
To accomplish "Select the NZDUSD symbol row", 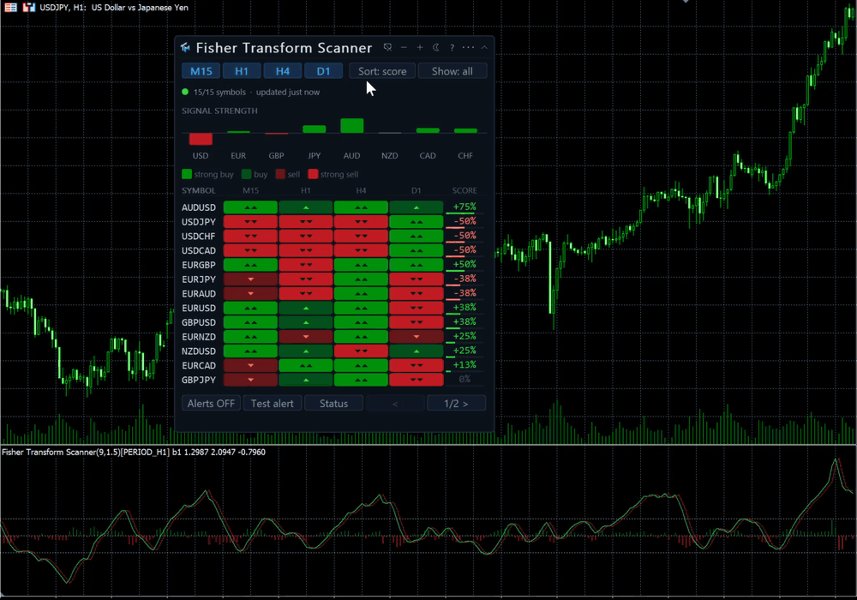I will click(x=331, y=351).
